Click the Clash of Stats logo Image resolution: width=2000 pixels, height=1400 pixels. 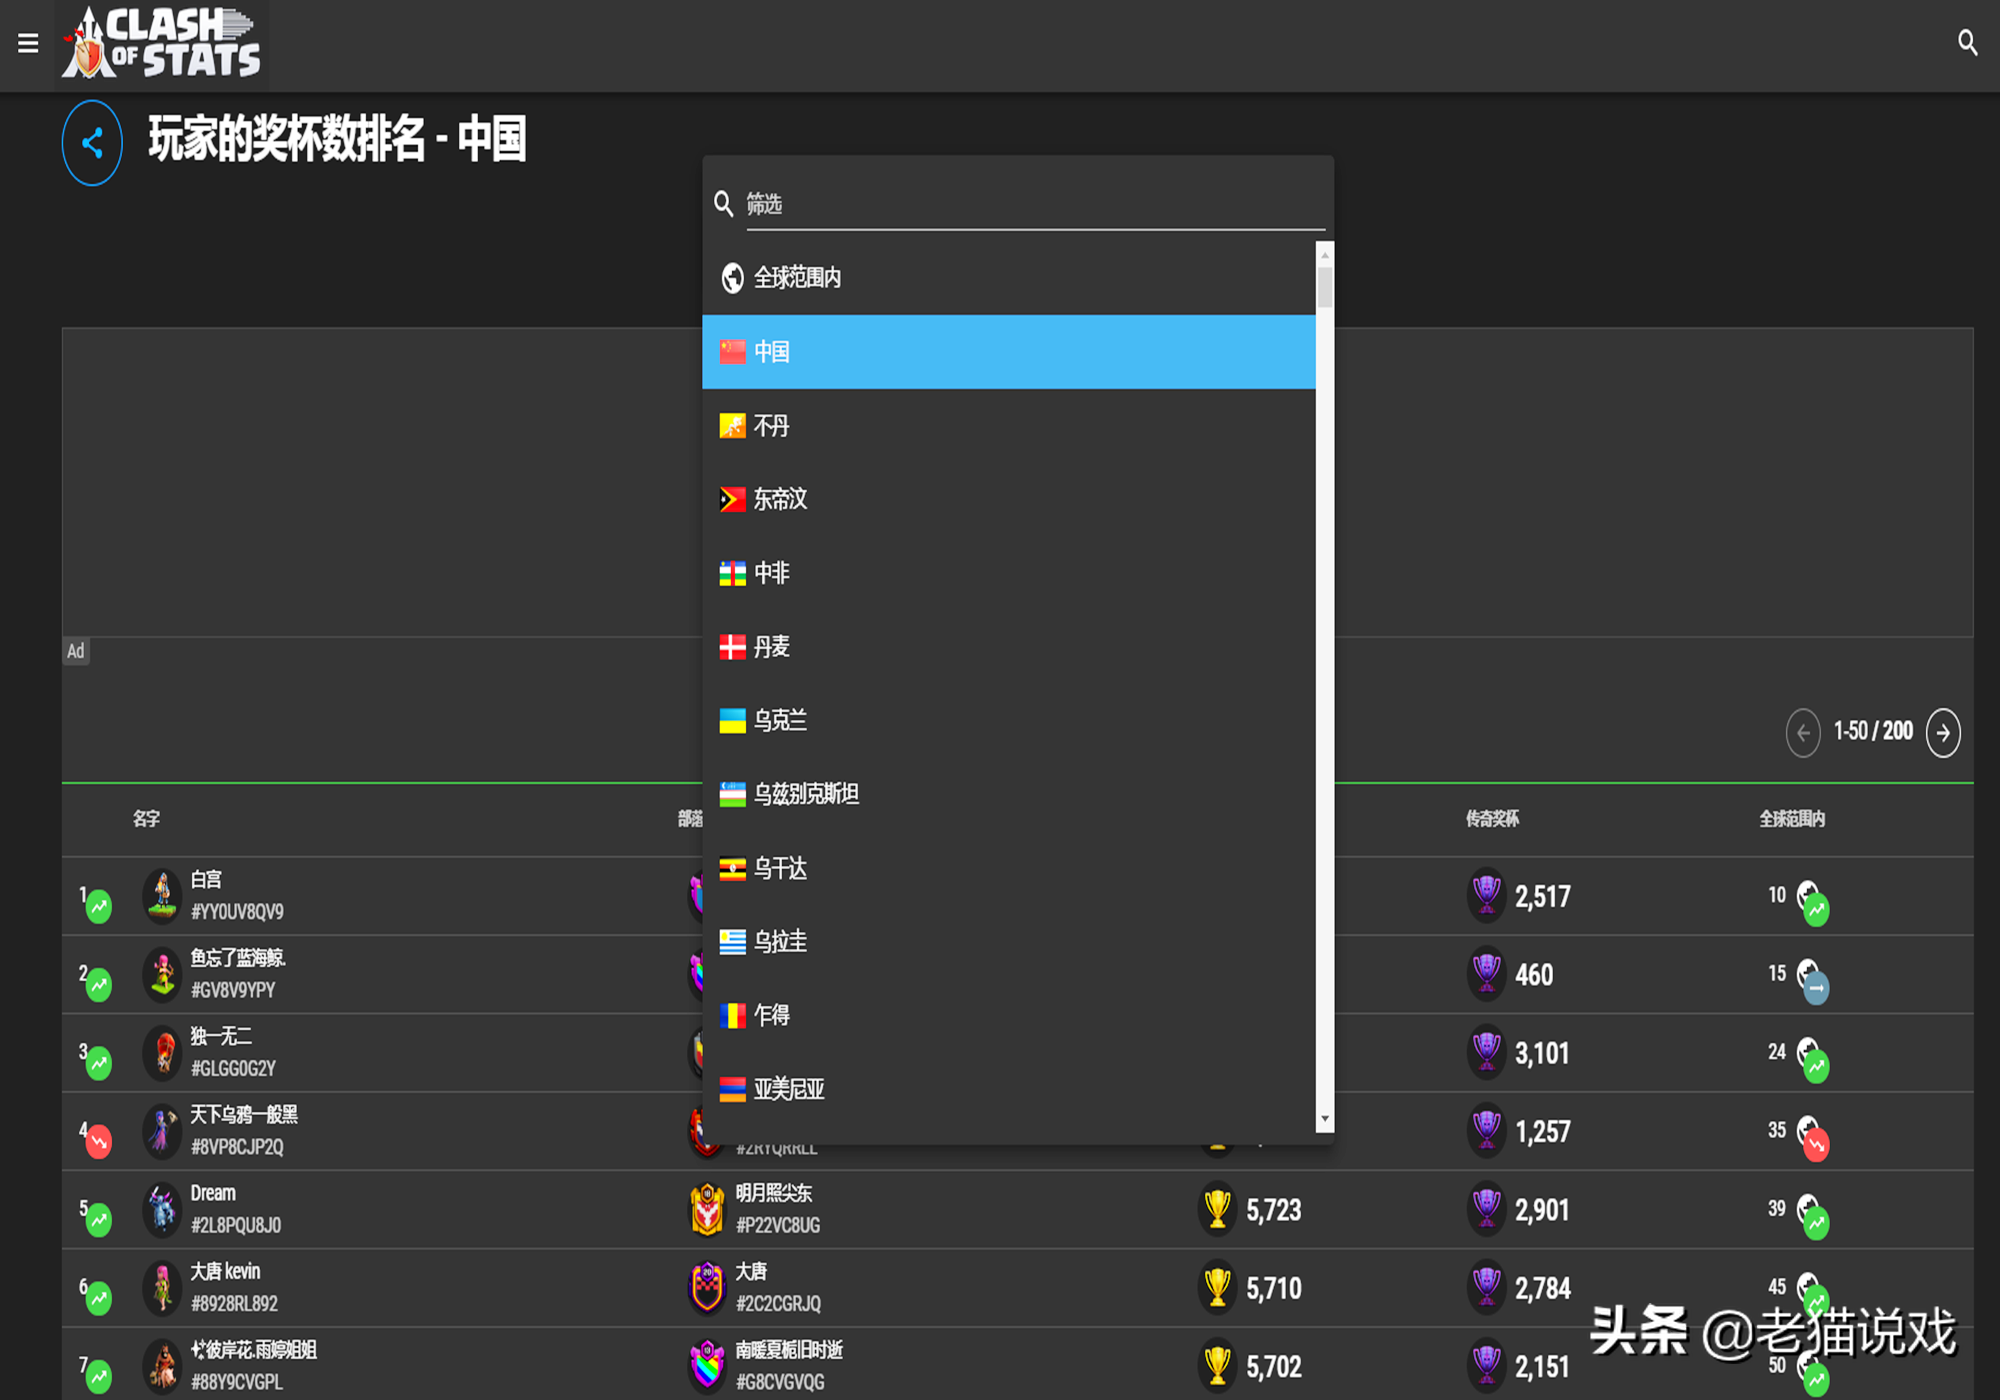coord(162,43)
